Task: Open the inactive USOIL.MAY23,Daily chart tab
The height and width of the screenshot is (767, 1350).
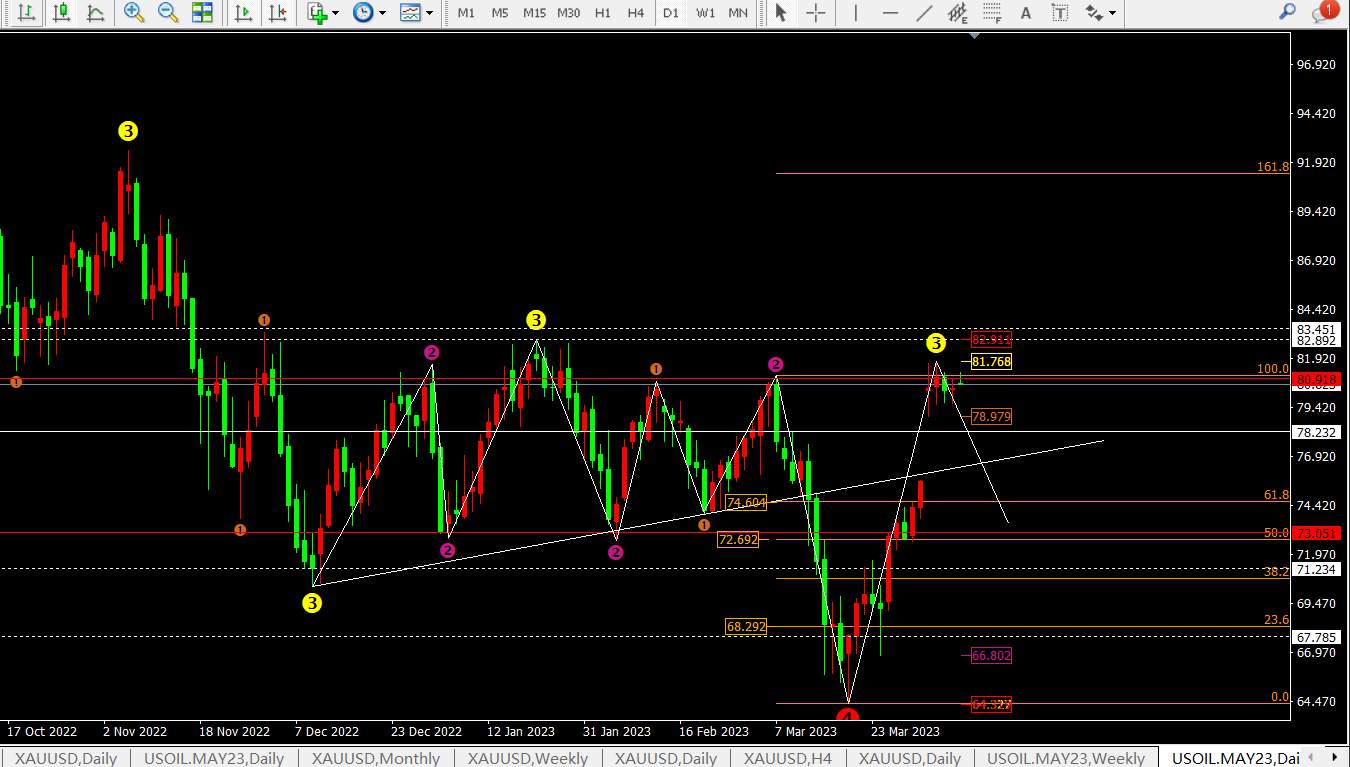Action: pyautogui.click(x=214, y=758)
